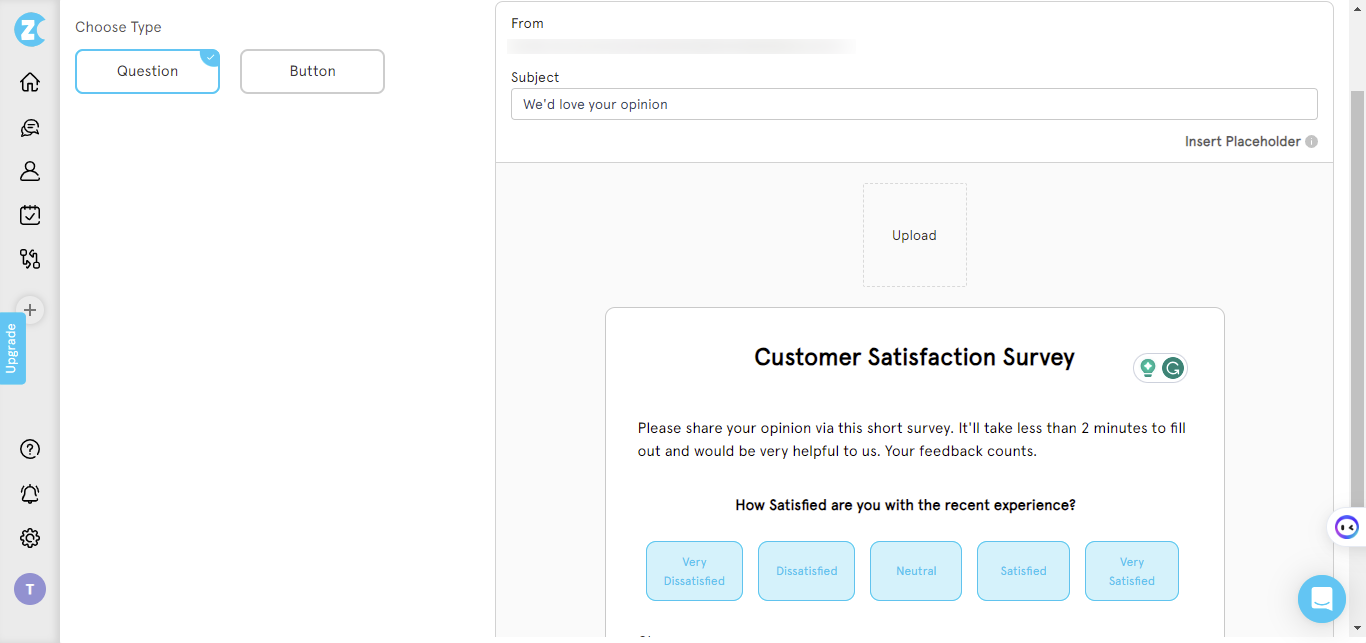Switch to the Button message type
The height and width of the screenshot is (643, 1366).
(x=312, y=71)
